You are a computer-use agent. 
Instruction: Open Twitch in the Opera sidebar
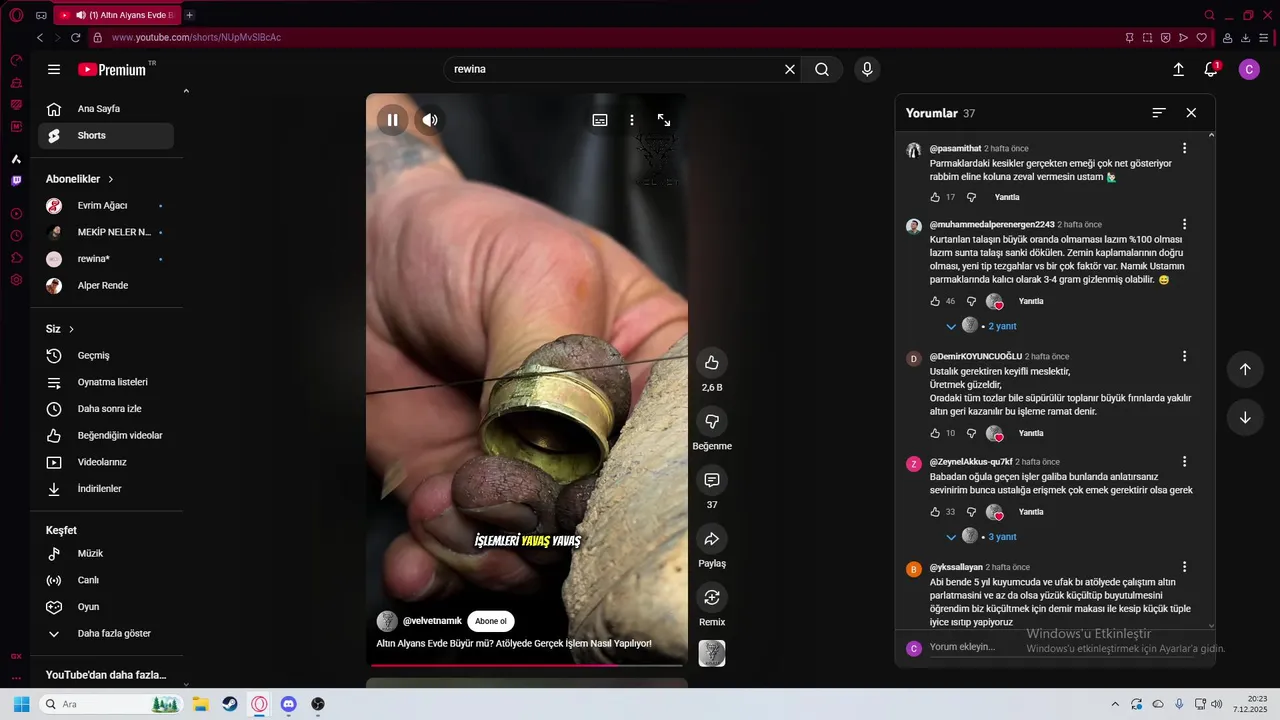16,181
